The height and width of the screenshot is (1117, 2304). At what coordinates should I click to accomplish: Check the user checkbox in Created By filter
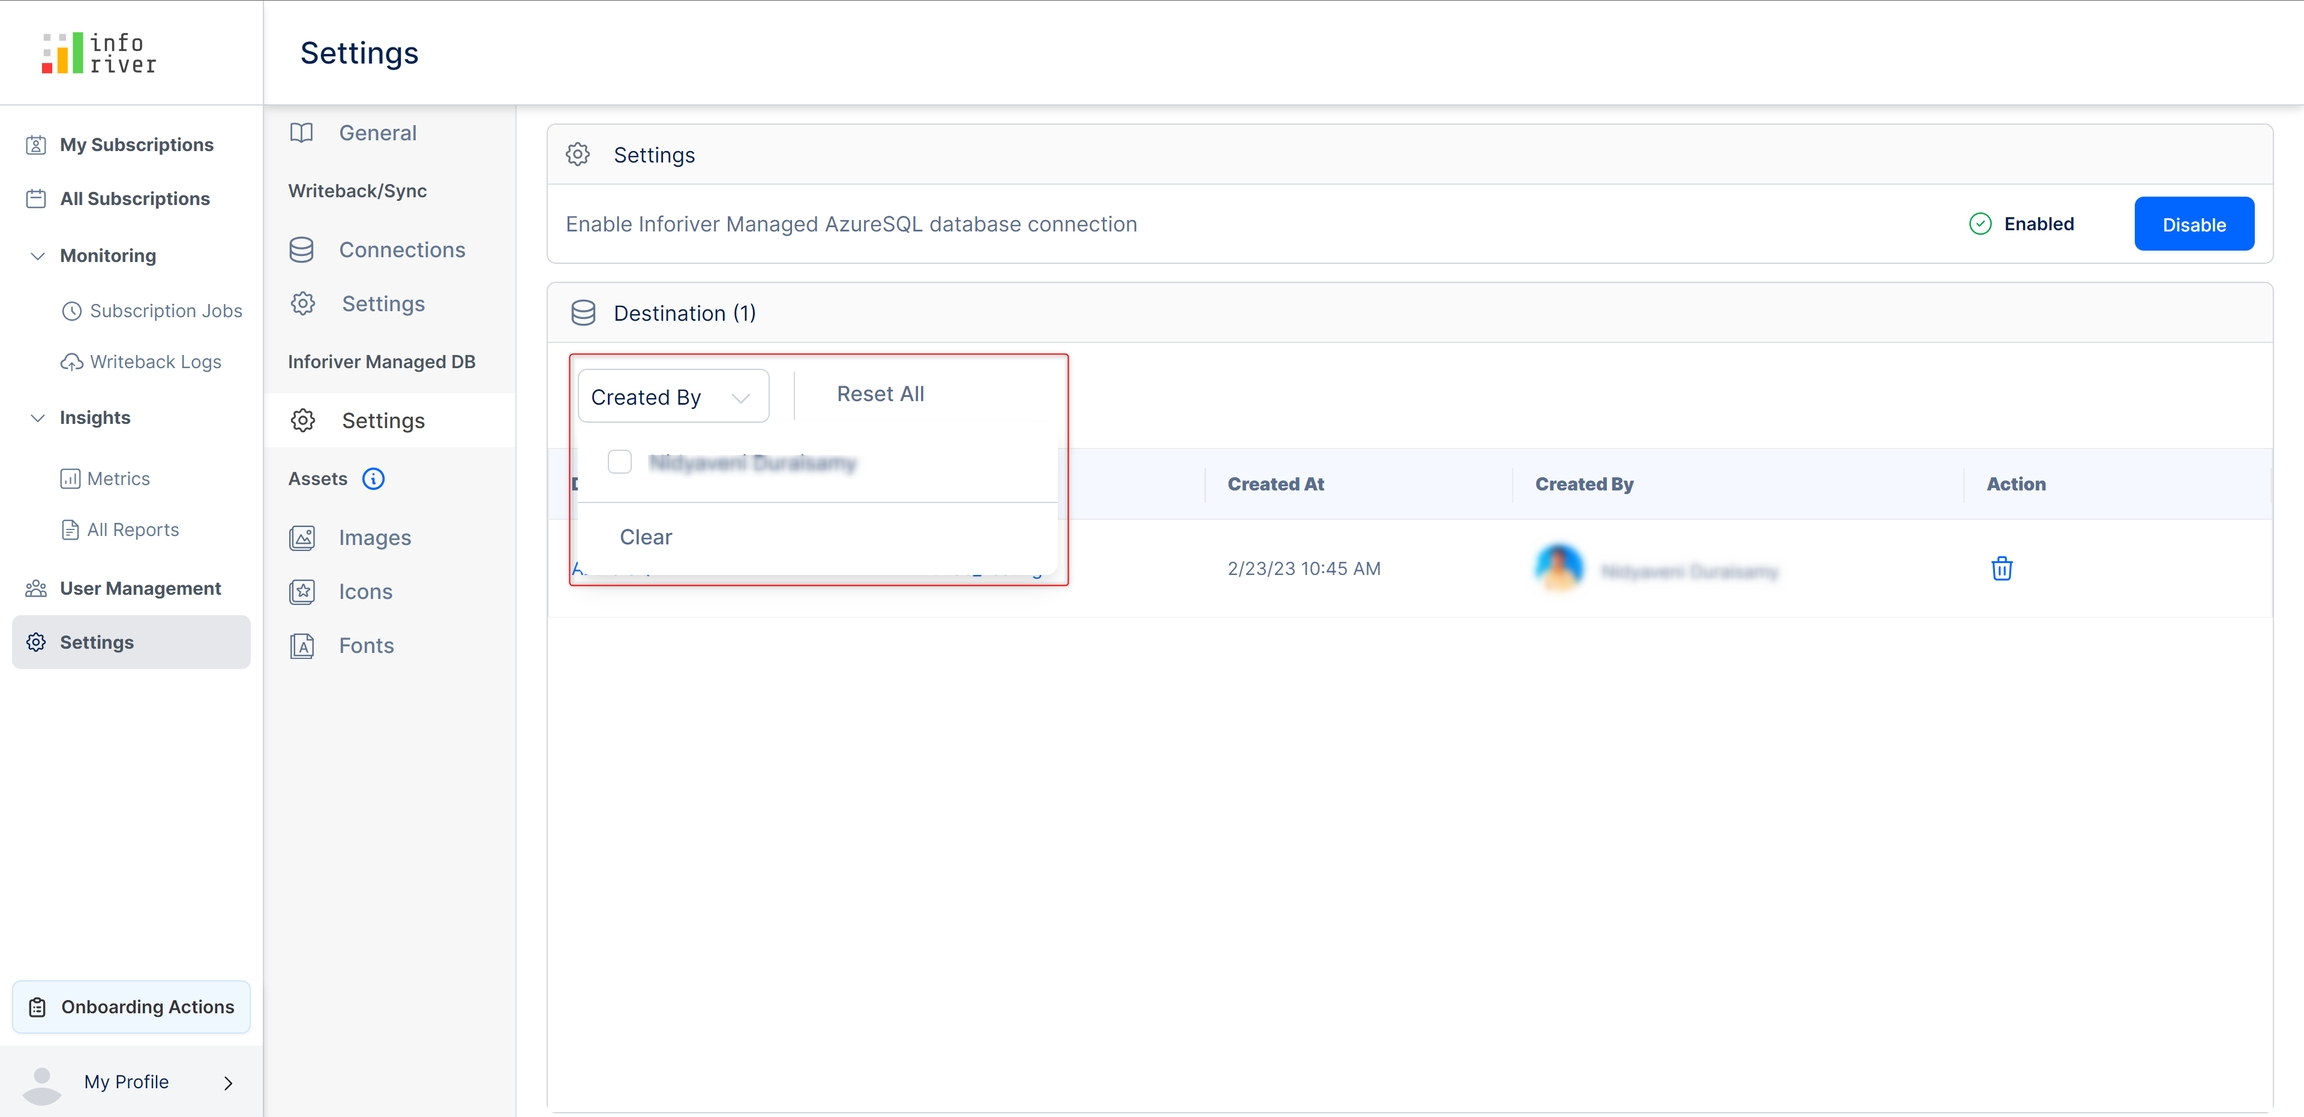click(x=620, y=462)
